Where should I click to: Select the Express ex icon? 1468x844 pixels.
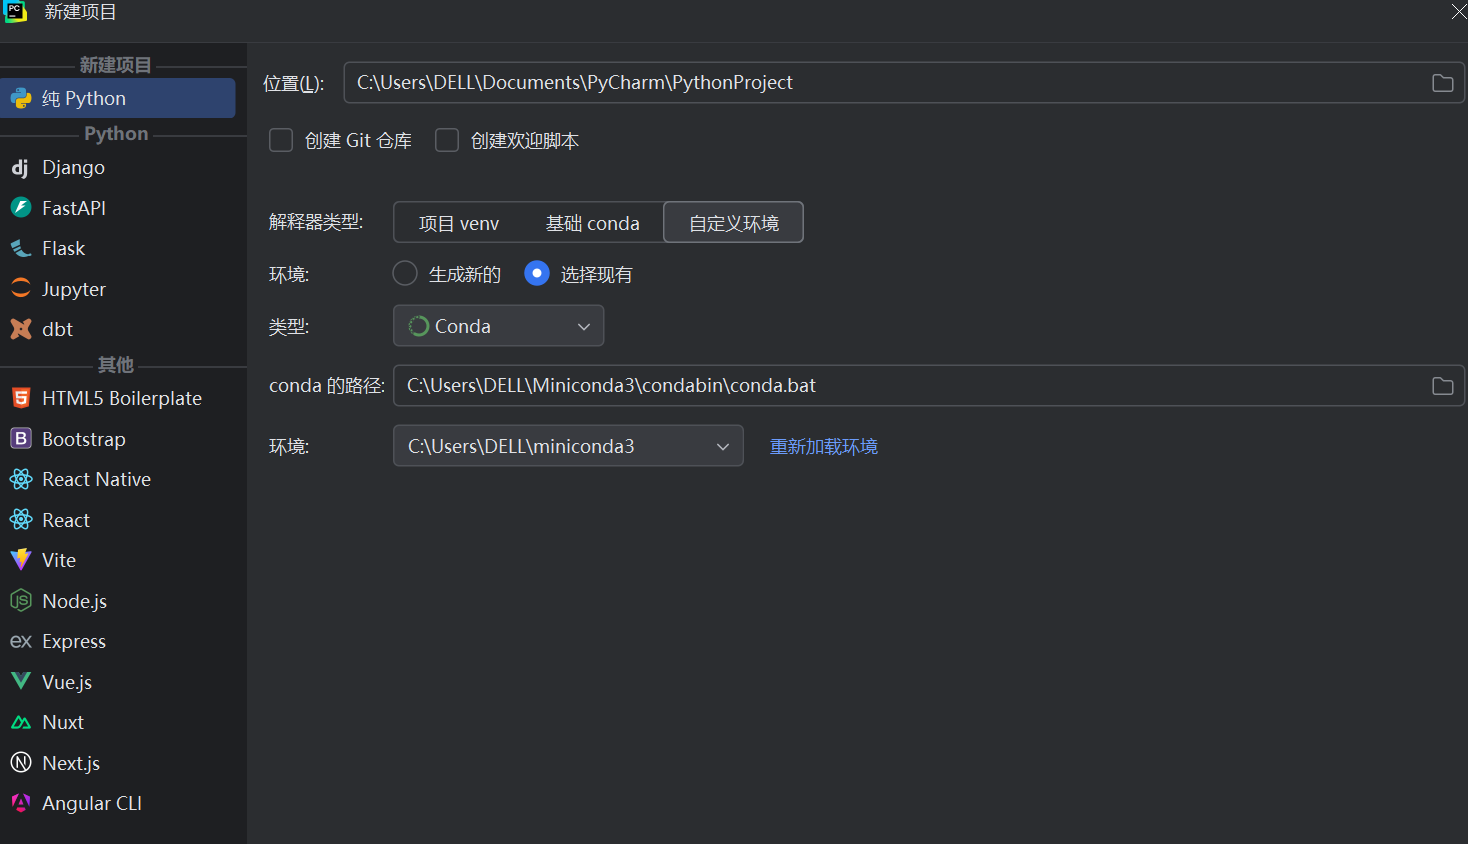21,641
